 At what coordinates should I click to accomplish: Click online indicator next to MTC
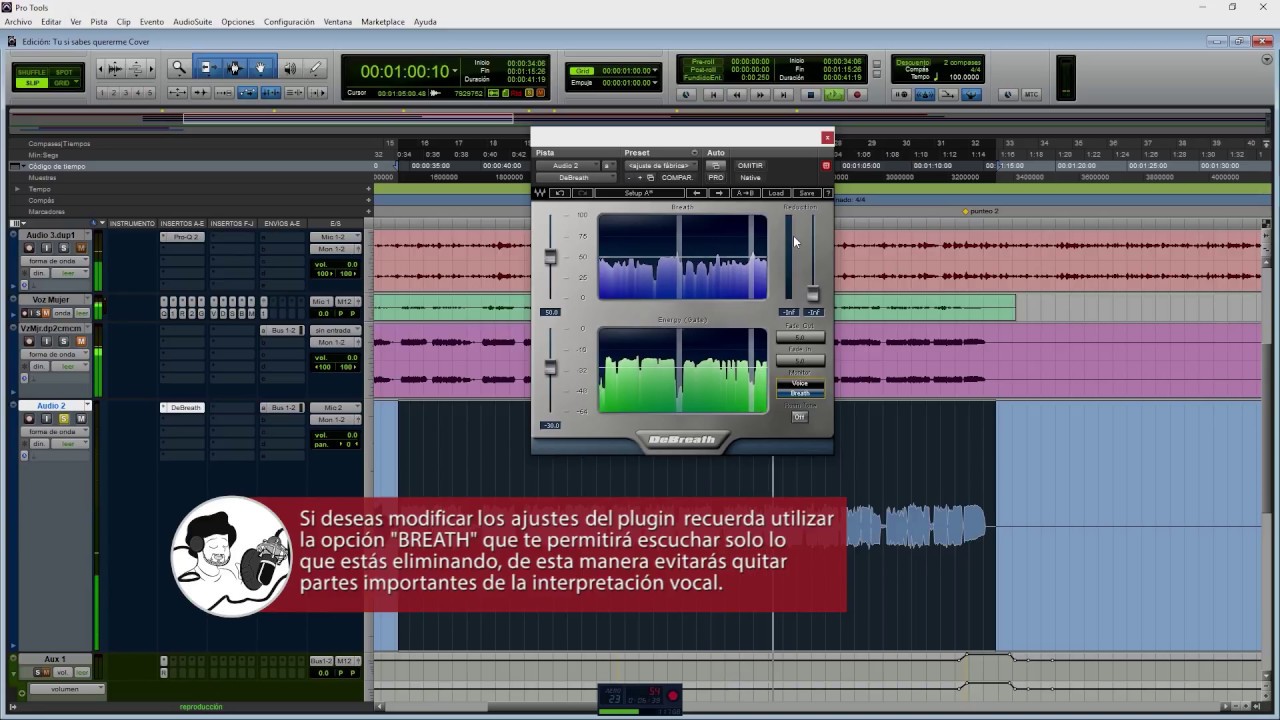[1007, 95]
